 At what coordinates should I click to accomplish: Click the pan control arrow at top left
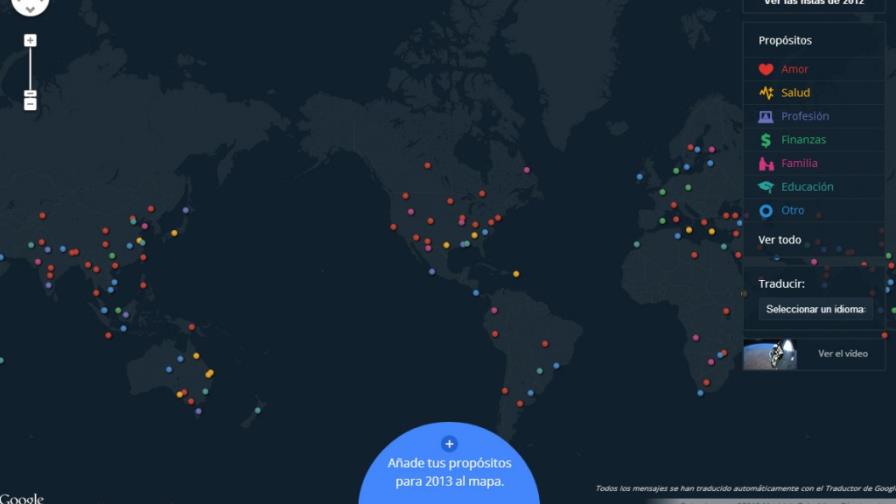tap(30, 7)
